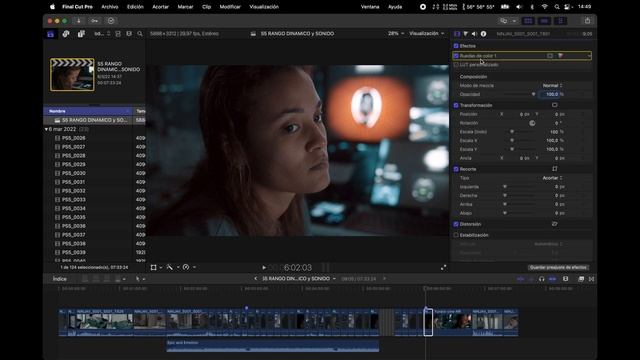
Task: Open the Recorte Tipo Acortar dropdown
Action: tap(553, 178)
